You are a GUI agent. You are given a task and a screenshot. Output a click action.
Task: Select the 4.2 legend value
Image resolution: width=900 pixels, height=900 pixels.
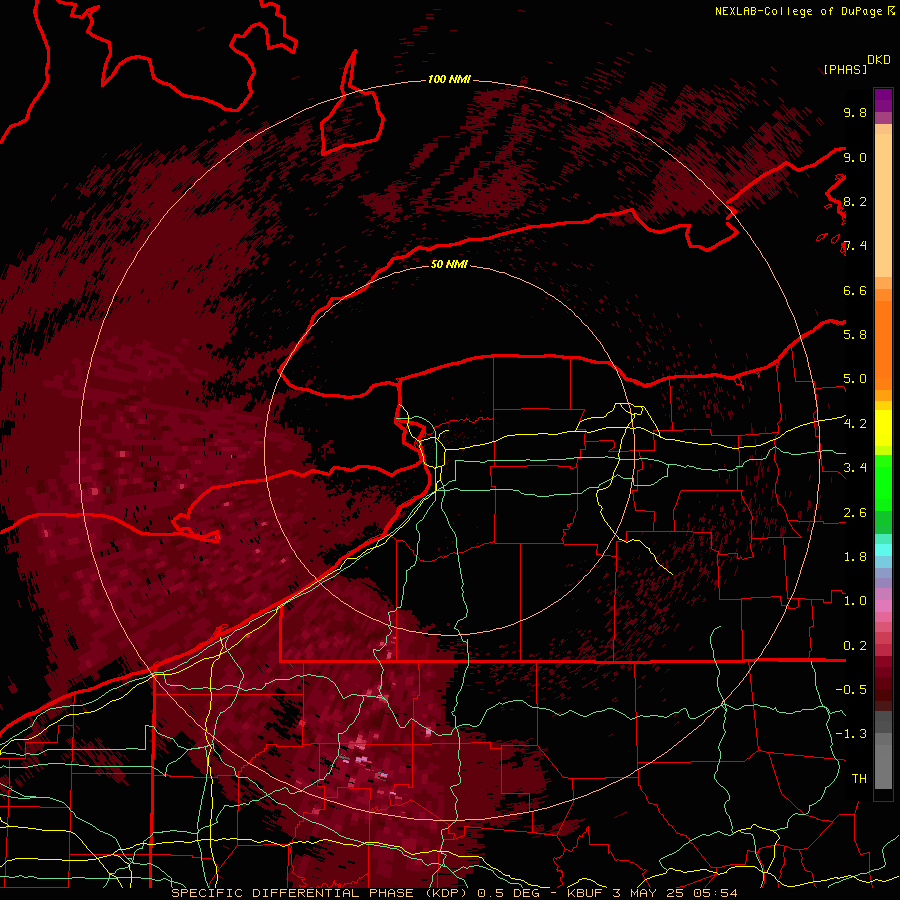click(855, 424)
